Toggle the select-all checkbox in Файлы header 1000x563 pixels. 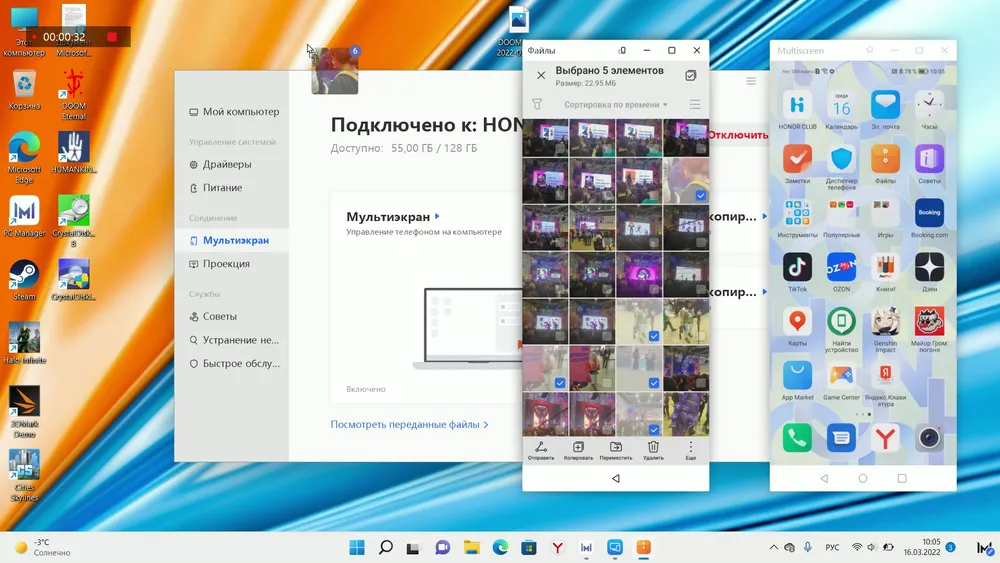691,75
